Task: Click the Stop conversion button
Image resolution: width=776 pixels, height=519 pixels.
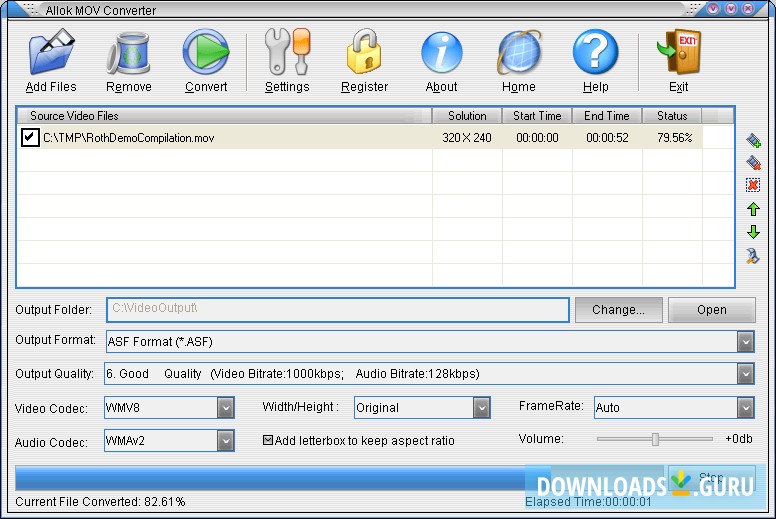Action: pos(712,477)
